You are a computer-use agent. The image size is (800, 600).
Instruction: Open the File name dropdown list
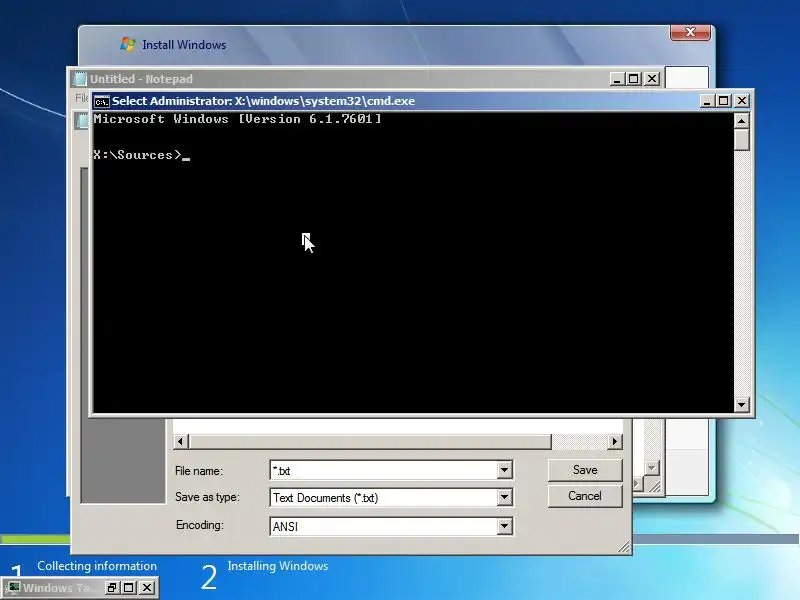pyautogui.click(x=505, y=470)
